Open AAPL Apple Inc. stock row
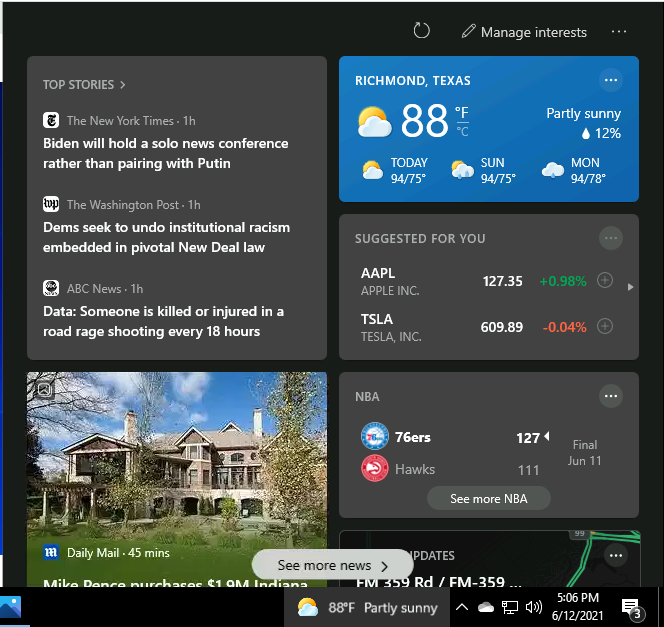This screenshot has width=664, height=627. point(487,281)
